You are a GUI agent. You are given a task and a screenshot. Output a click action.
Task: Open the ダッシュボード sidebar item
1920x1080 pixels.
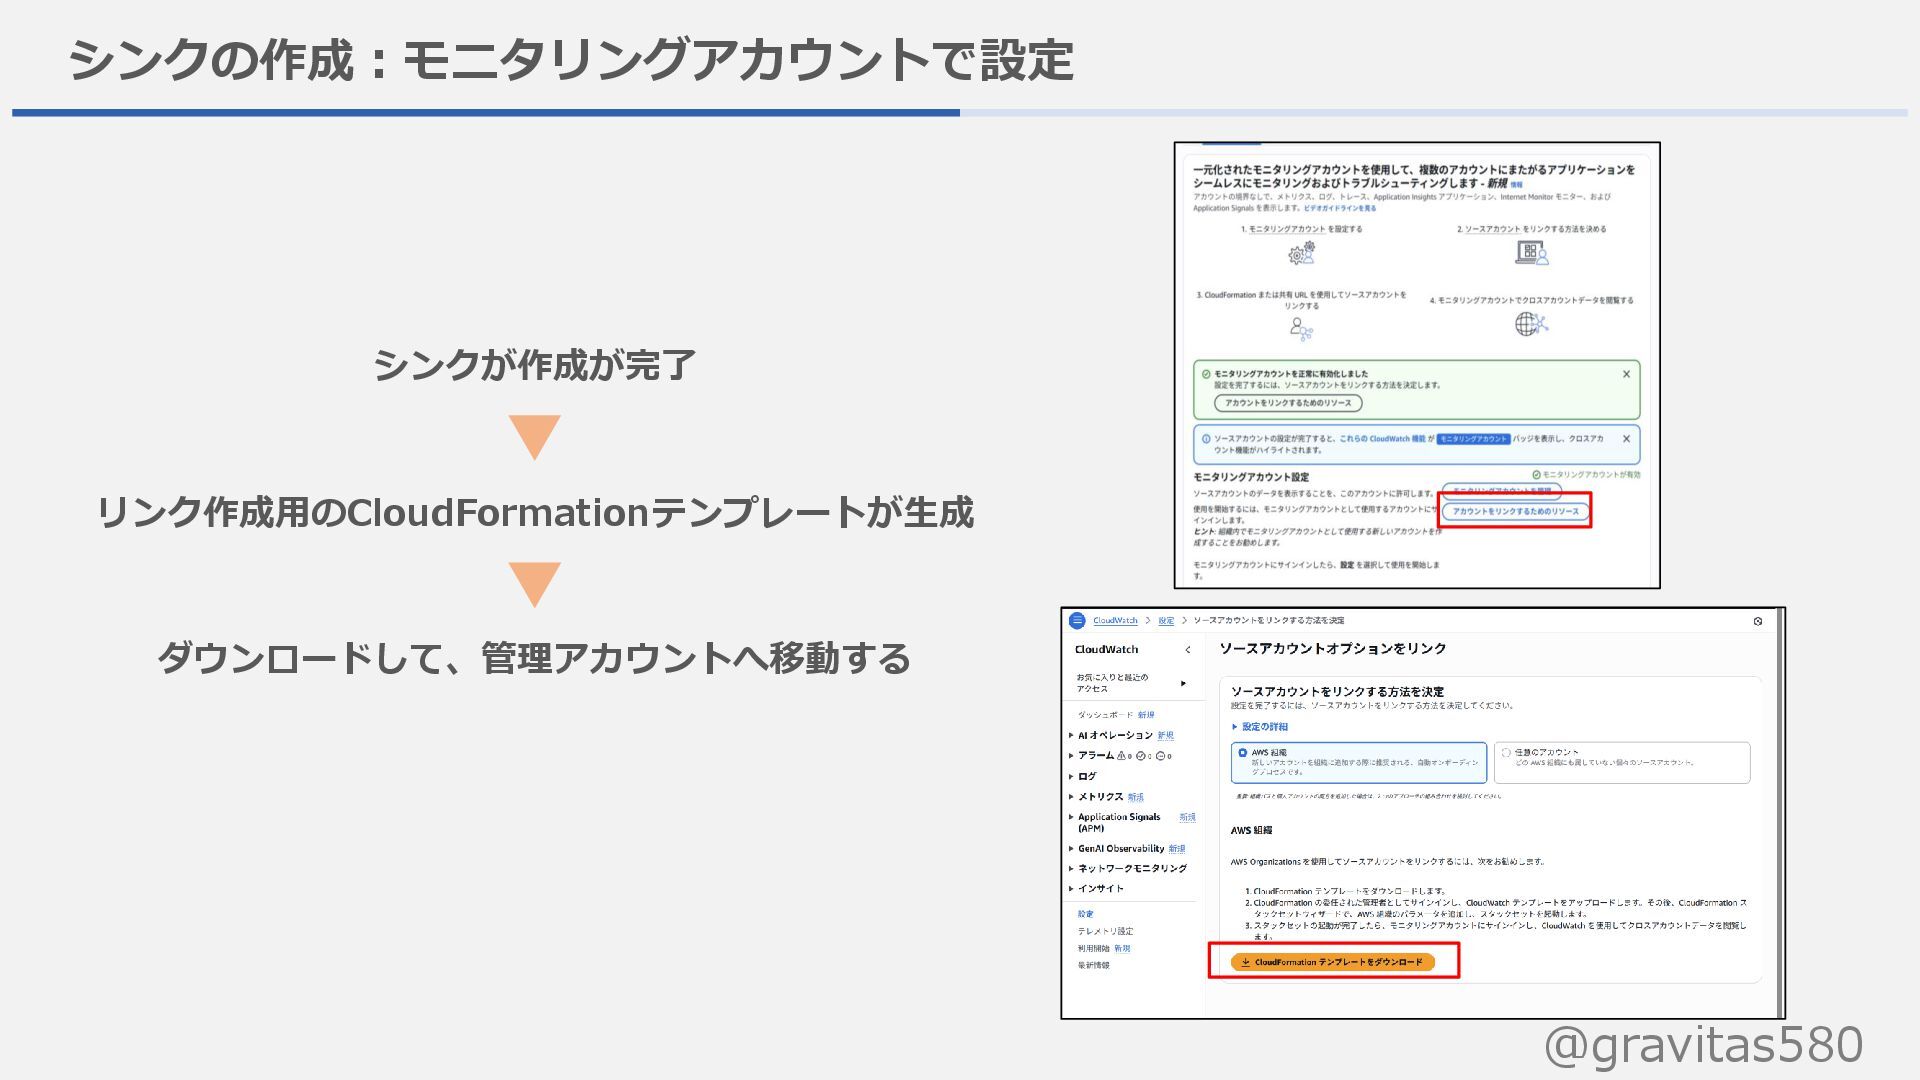[x=1105, y=715]
